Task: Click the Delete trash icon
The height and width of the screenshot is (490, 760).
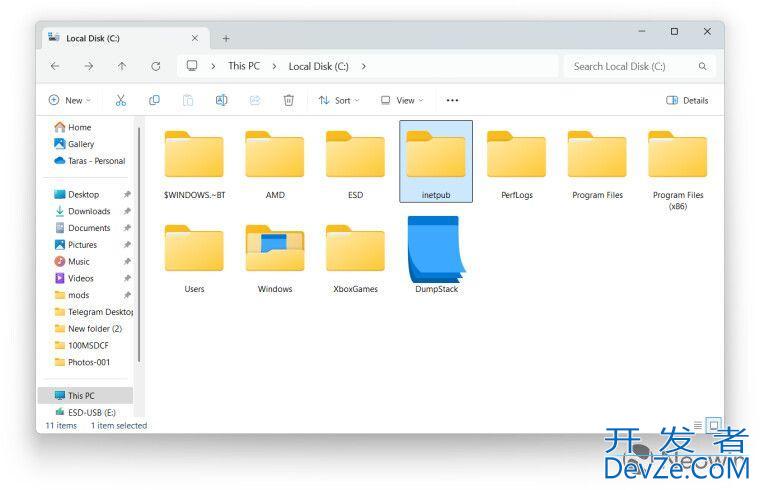Action: pyautogui.click(x=288, y=100)
